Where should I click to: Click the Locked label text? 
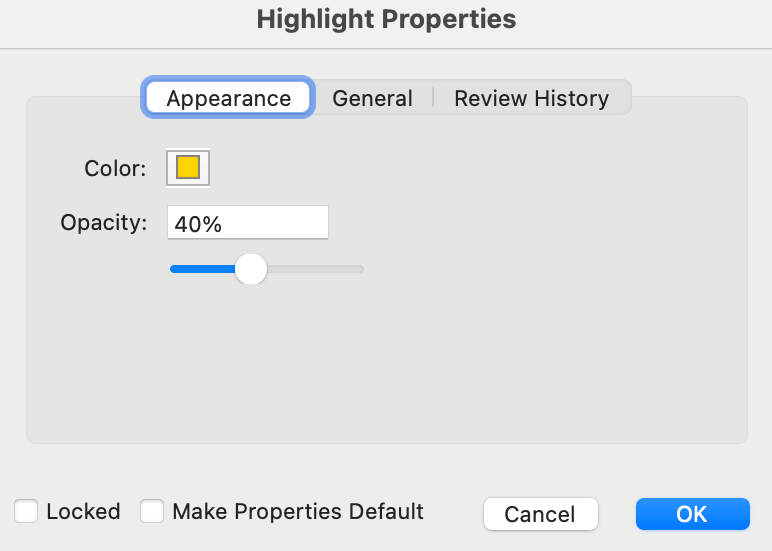[x=83, y=512]
